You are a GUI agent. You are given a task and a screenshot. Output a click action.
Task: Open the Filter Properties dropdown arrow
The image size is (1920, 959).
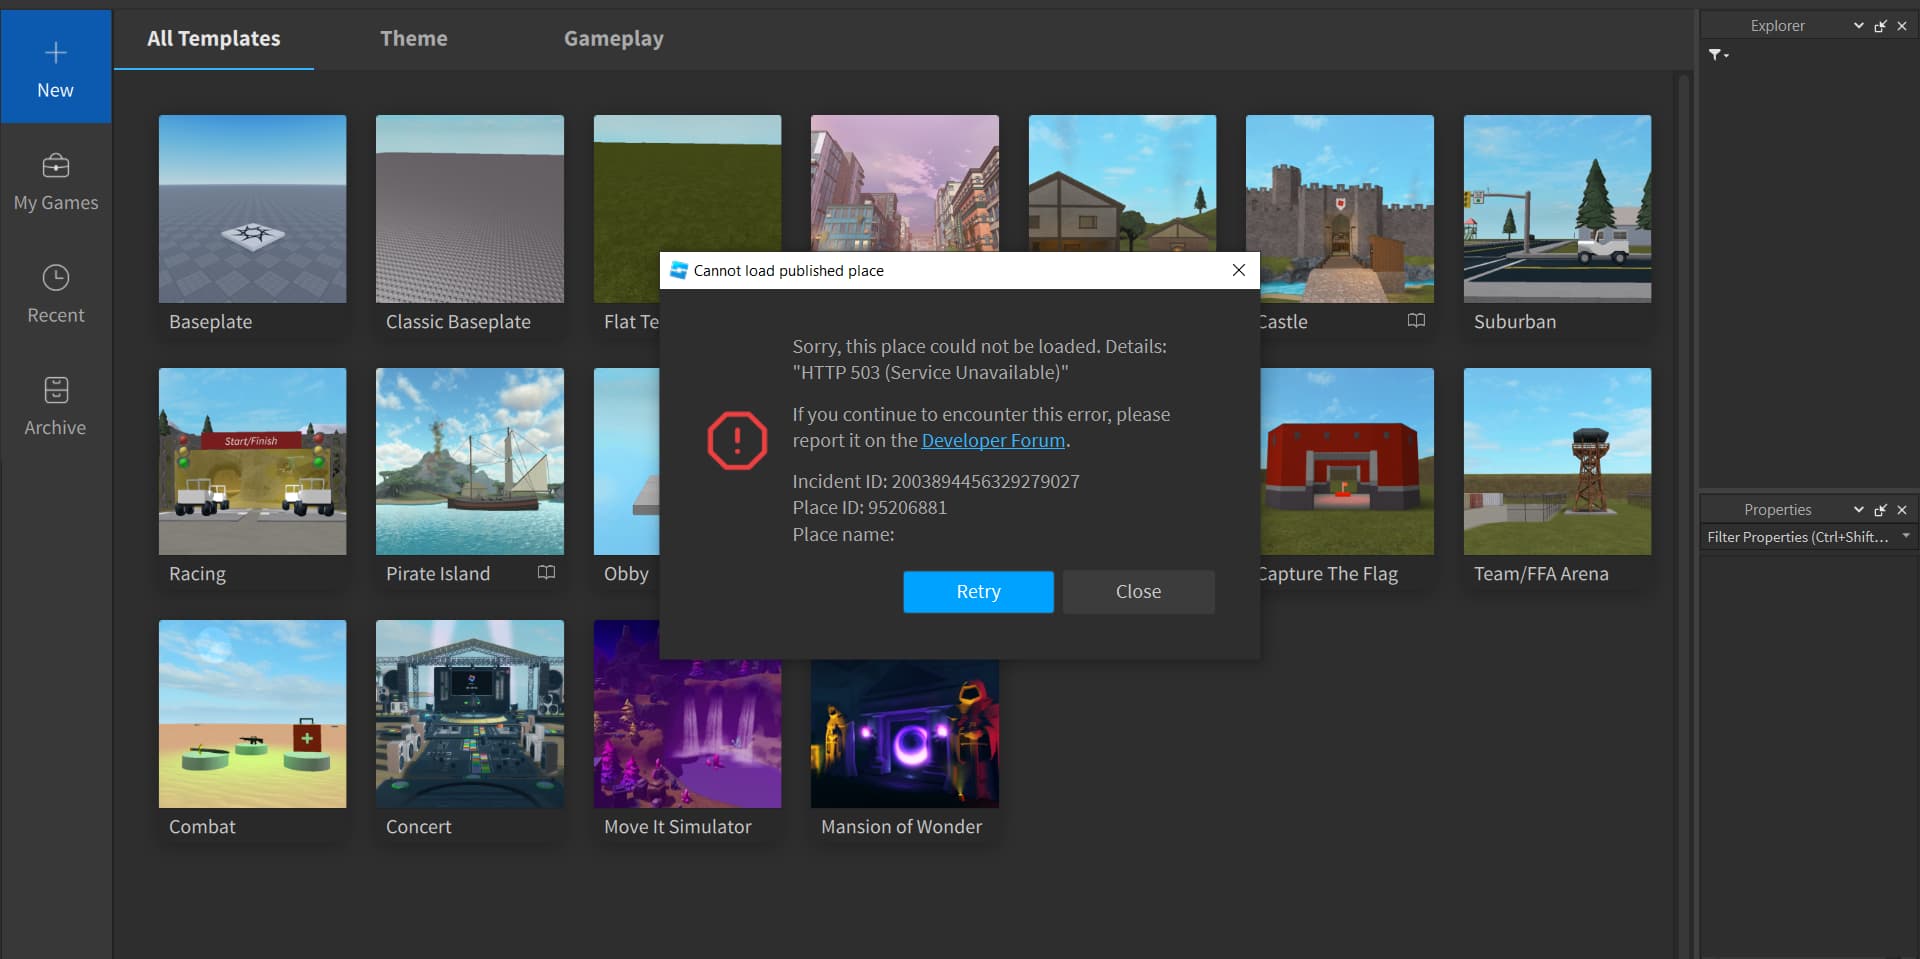coord(1906,537)
